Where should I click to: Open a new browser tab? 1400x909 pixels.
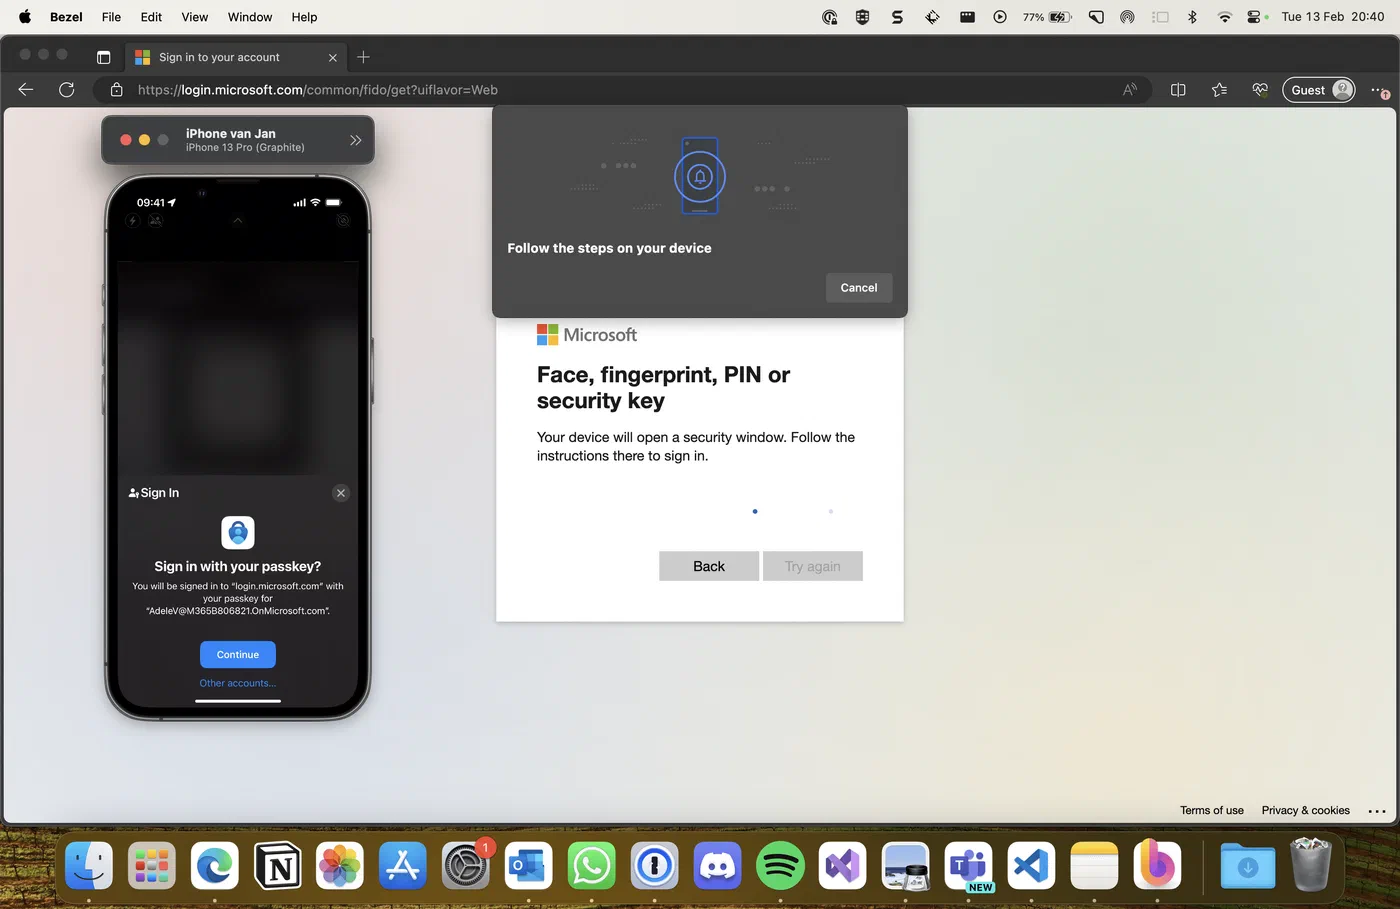[x=363, y=57]
